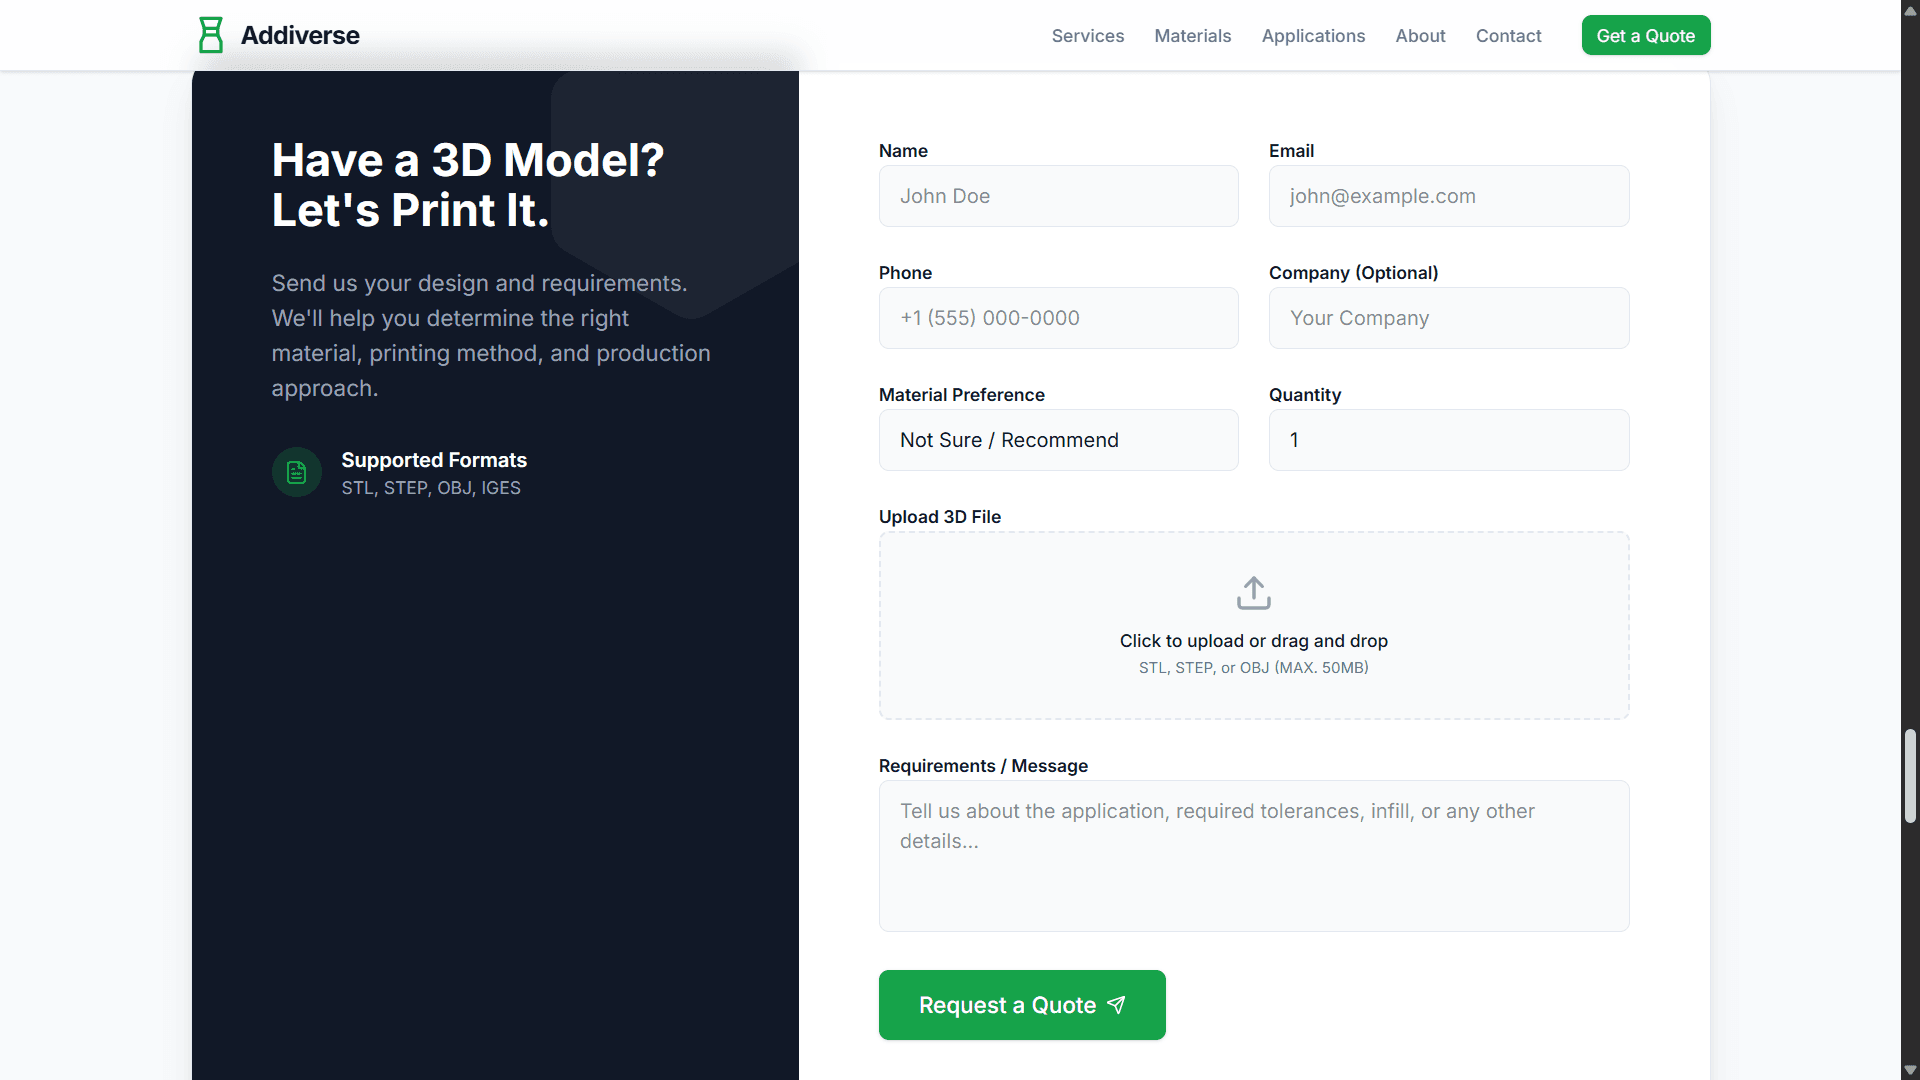Click the Requirements / Message textarea

[x=1254, y=856]
